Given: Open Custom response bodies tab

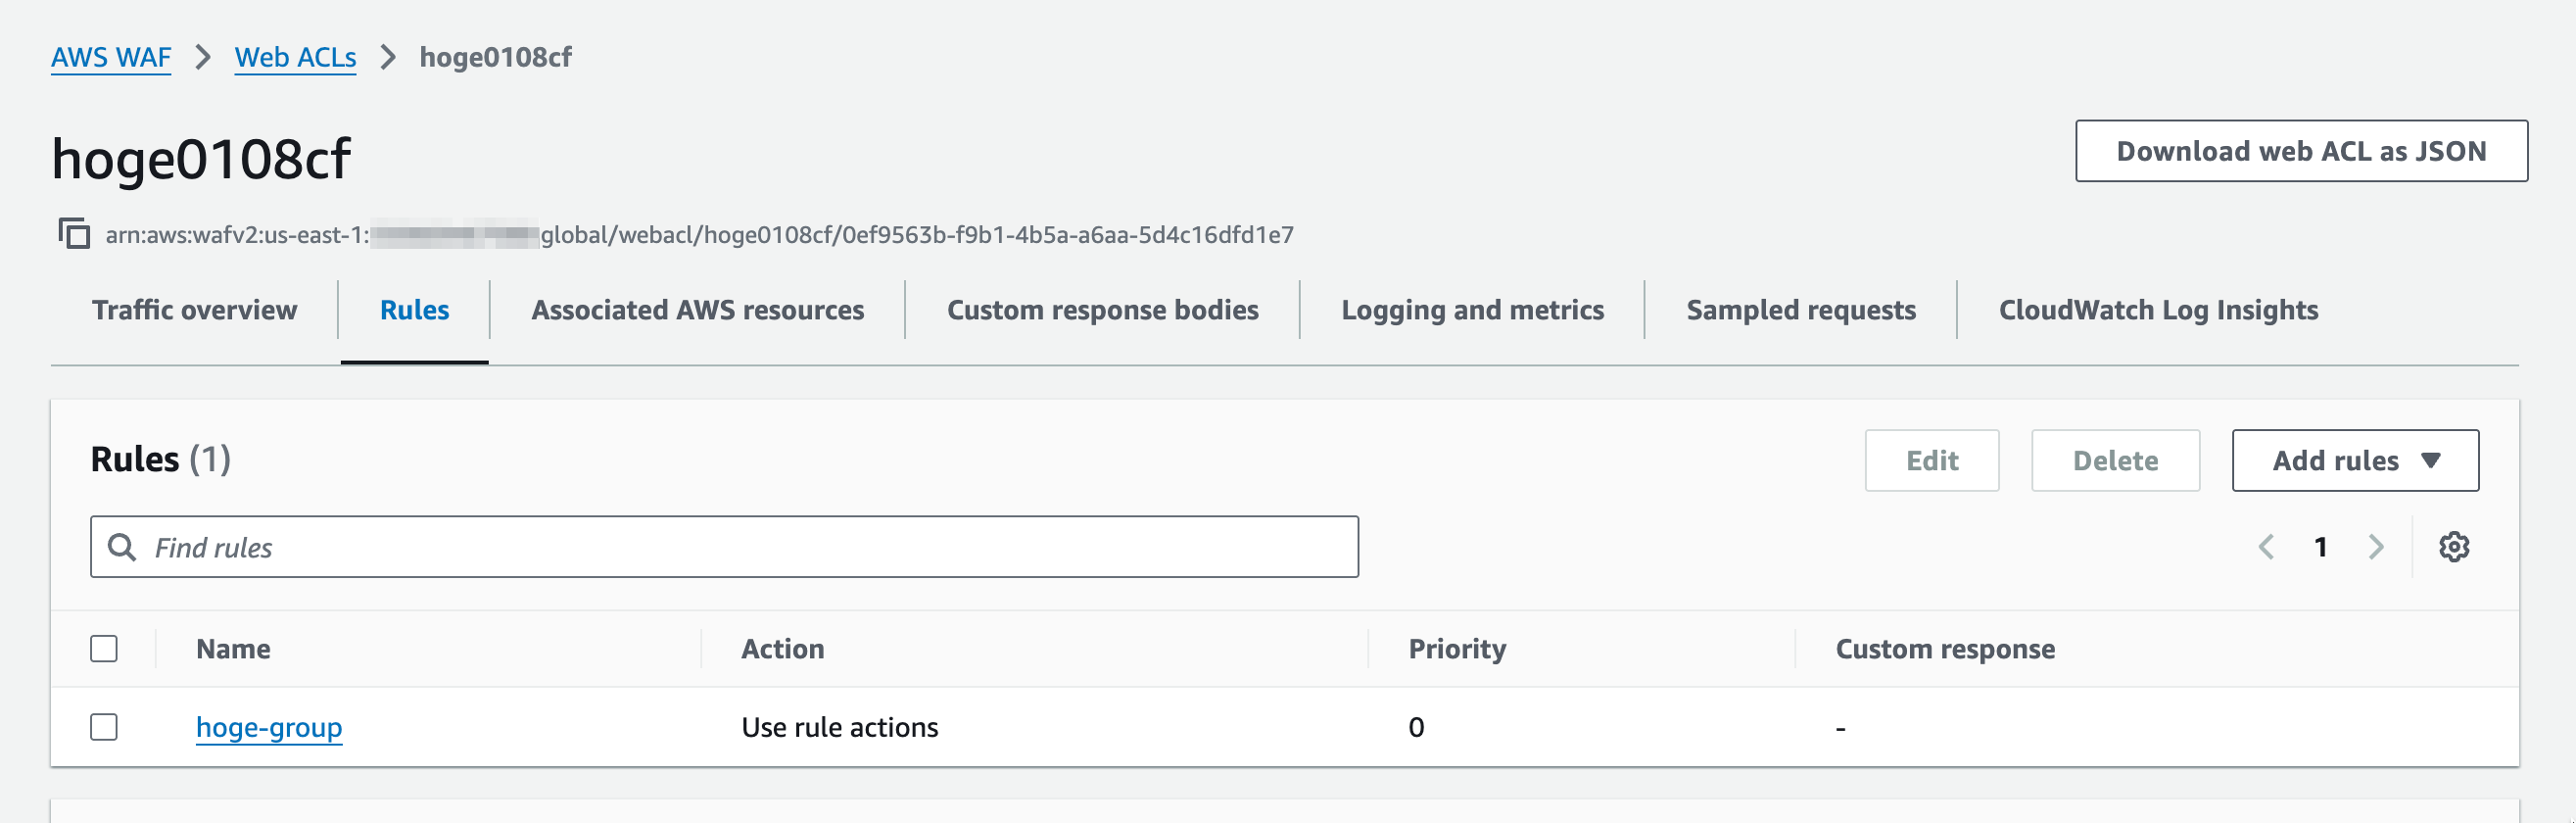Looking at the screenshot, I should [x=1102, y=311].
